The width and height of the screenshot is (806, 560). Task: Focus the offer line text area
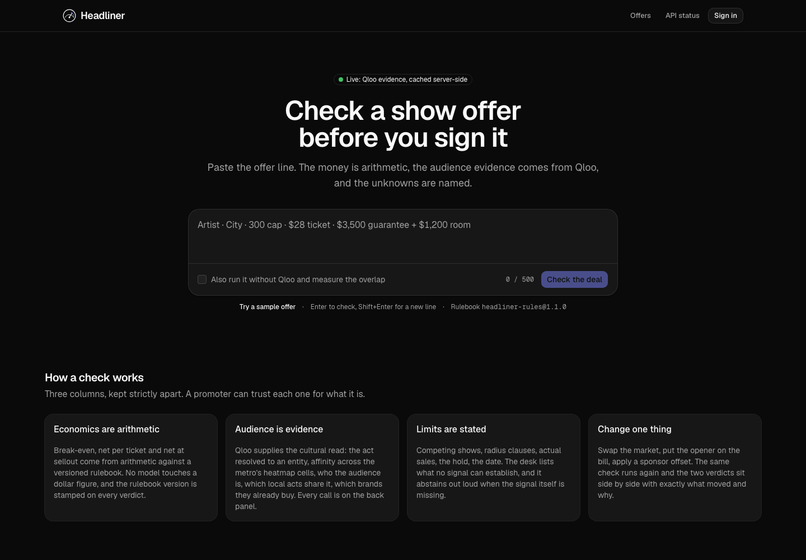(x=403, y=237)
